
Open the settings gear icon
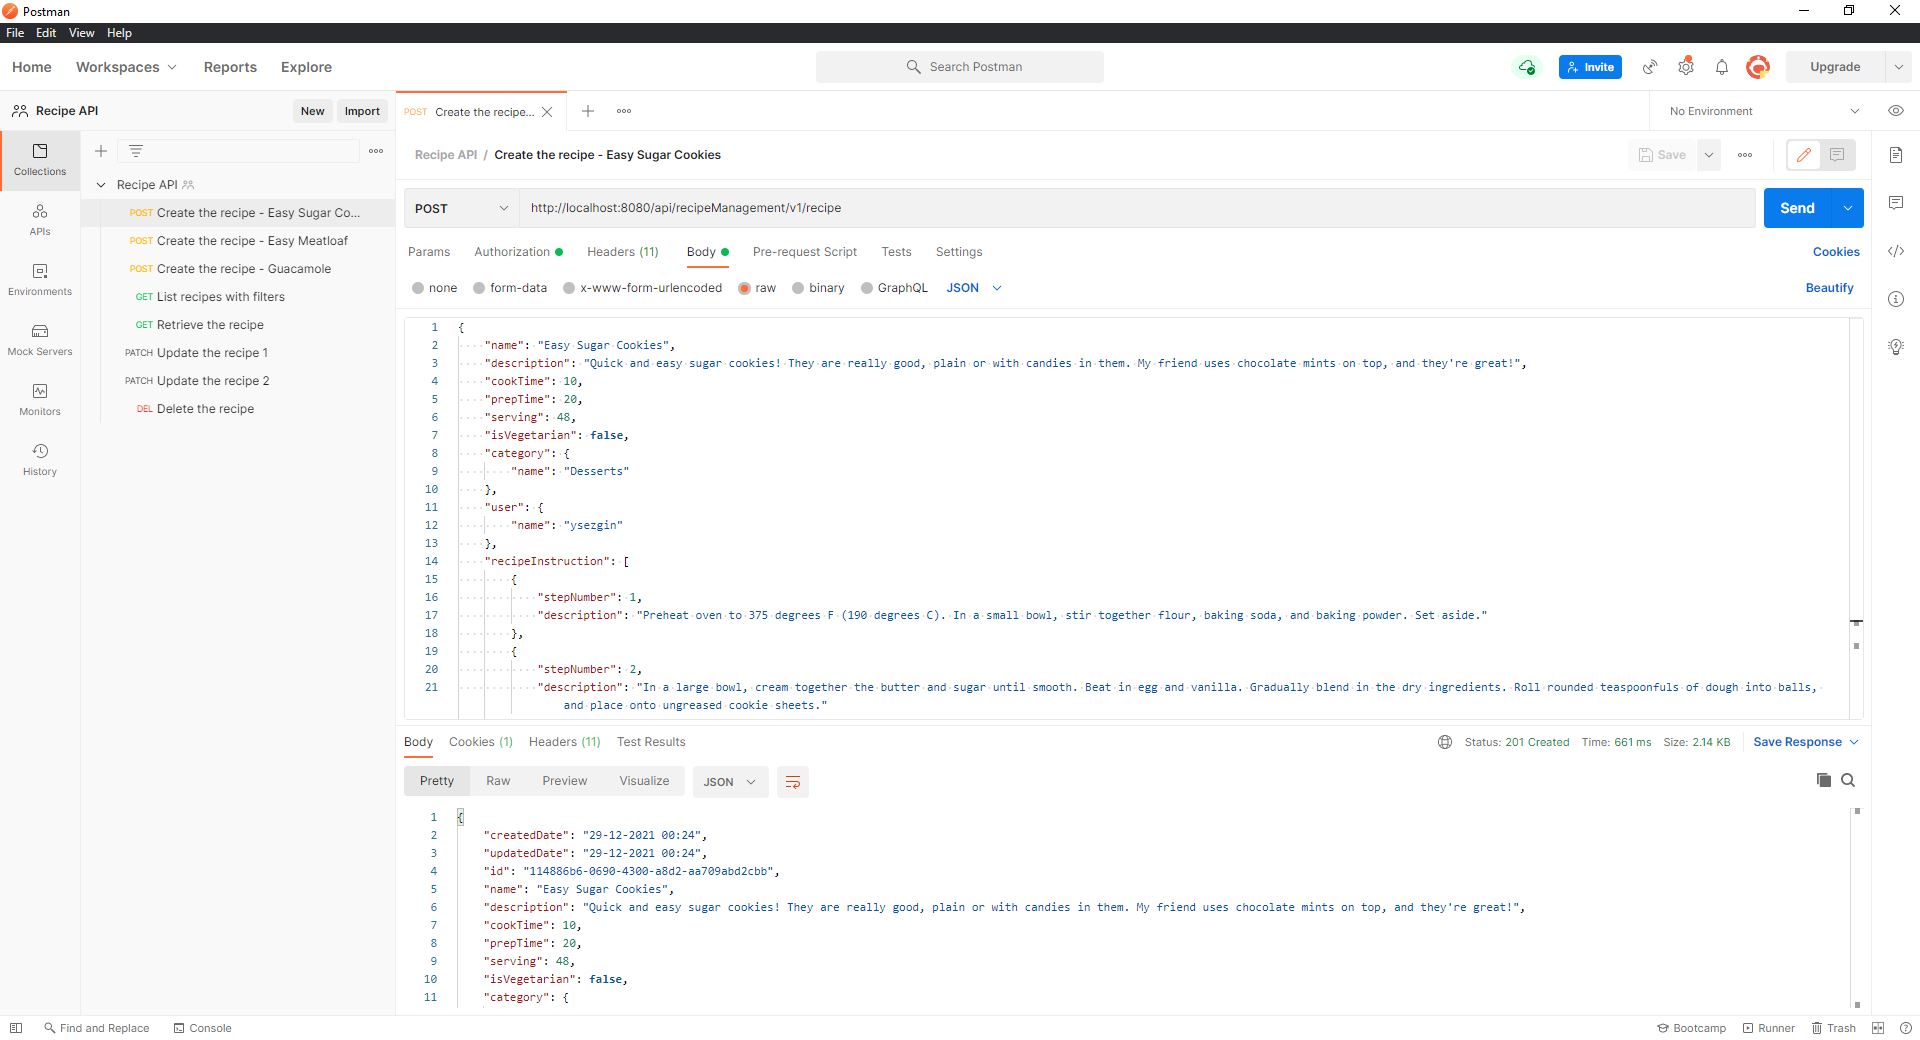1686,67
